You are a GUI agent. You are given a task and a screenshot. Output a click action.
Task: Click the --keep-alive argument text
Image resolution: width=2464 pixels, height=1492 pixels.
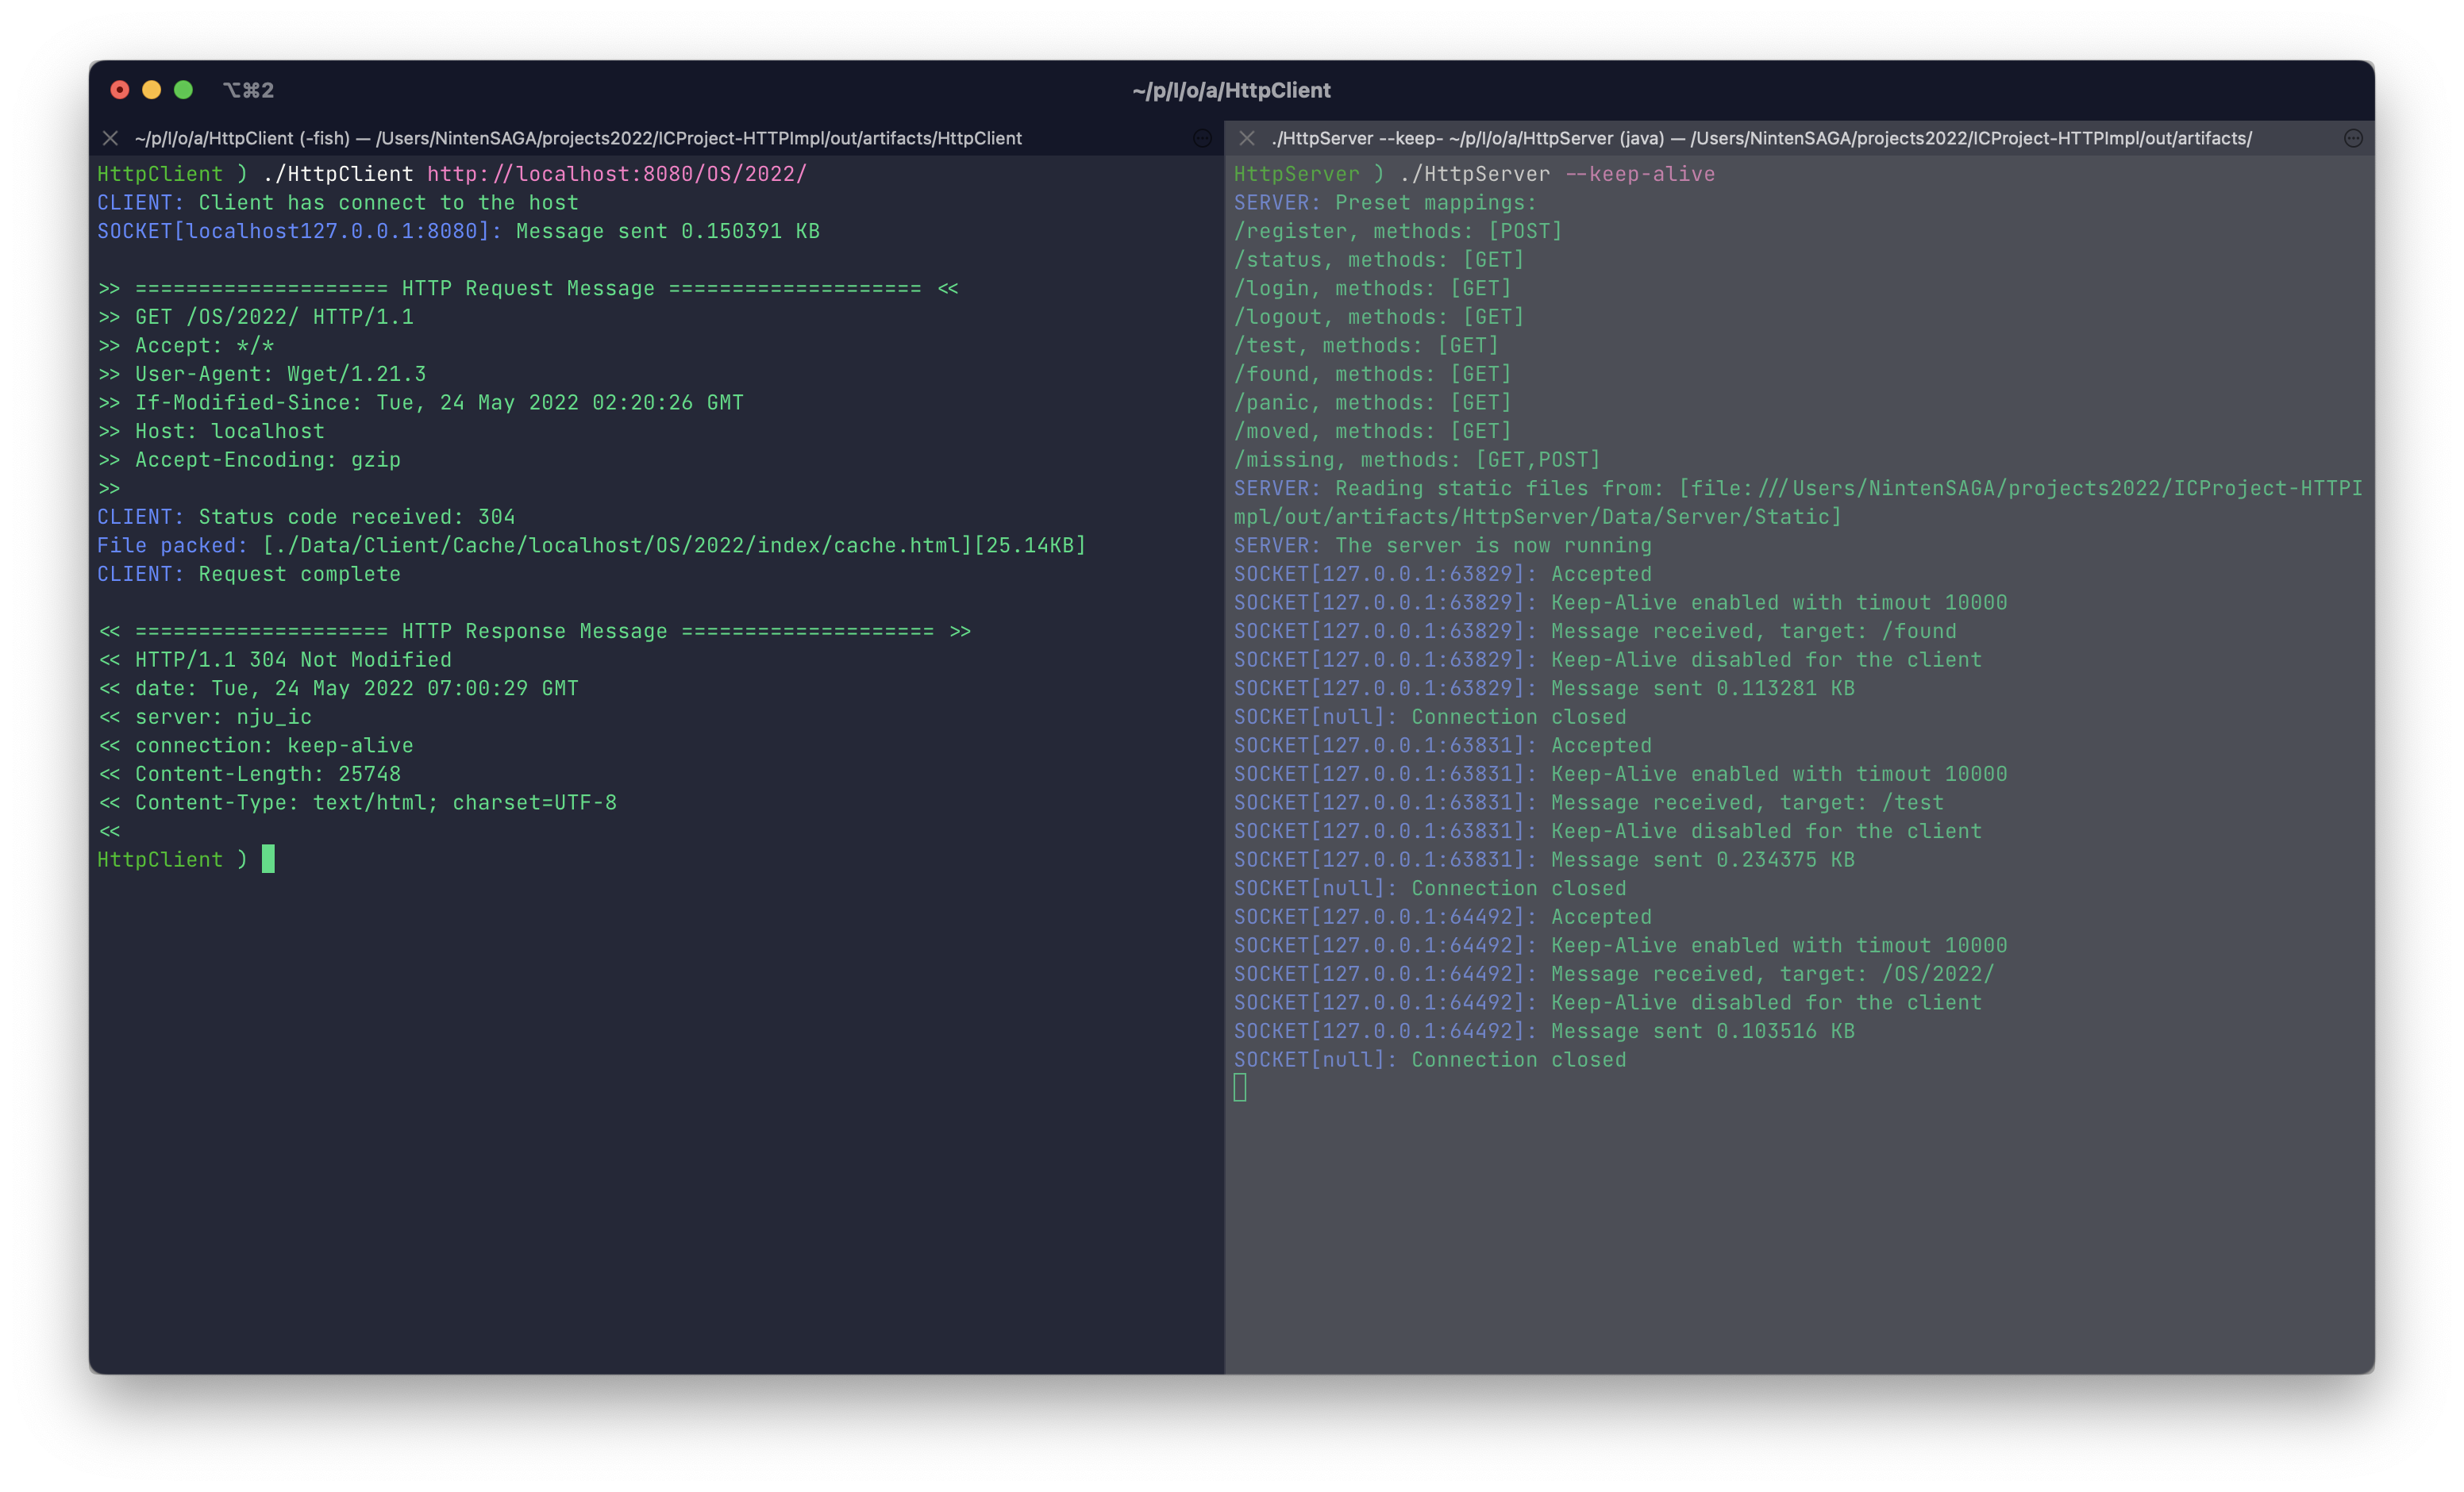click(1640, 174)
